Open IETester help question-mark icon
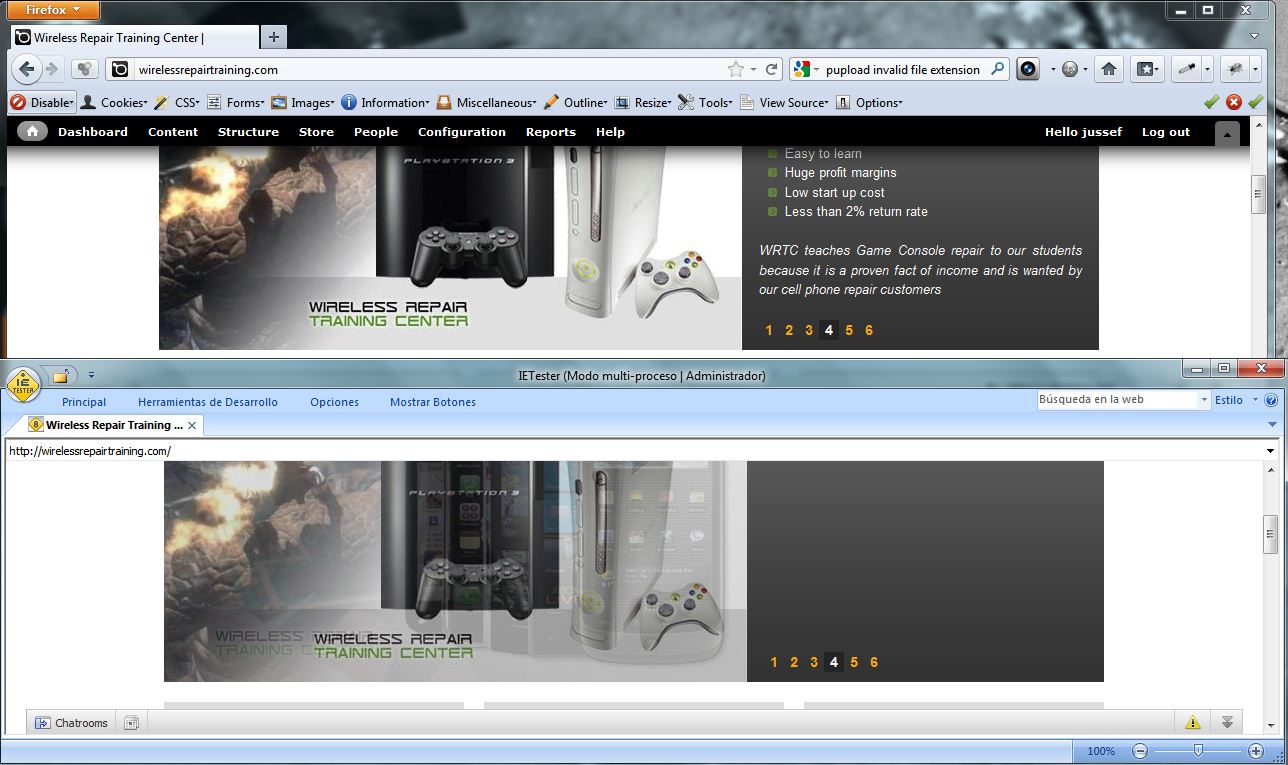Screen dimensions: 1288x765 tap(1271, 400)
